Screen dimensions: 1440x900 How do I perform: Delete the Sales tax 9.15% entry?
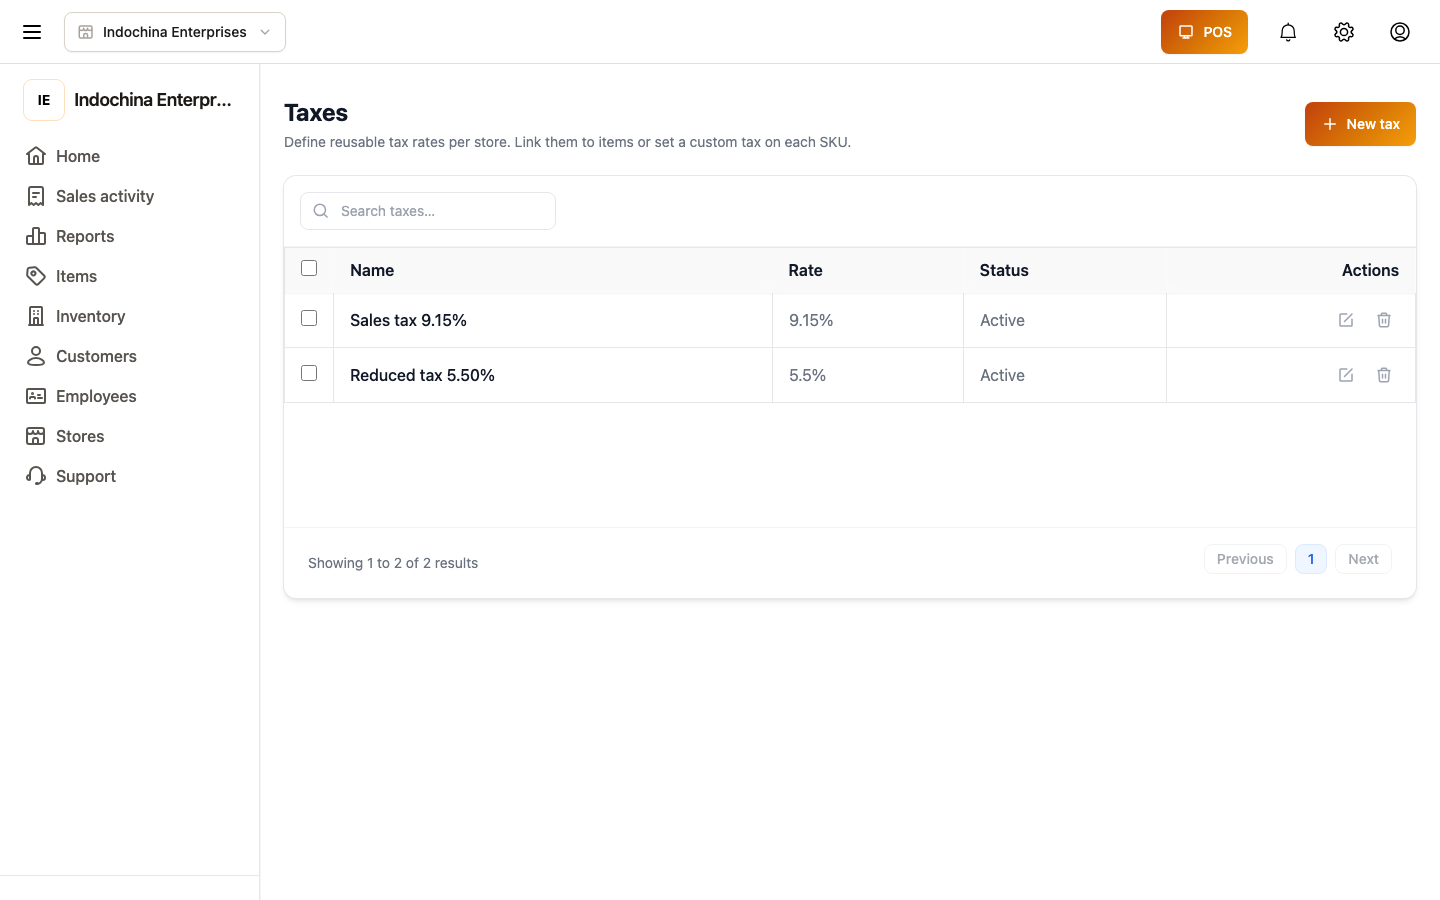pos(1384,320)
